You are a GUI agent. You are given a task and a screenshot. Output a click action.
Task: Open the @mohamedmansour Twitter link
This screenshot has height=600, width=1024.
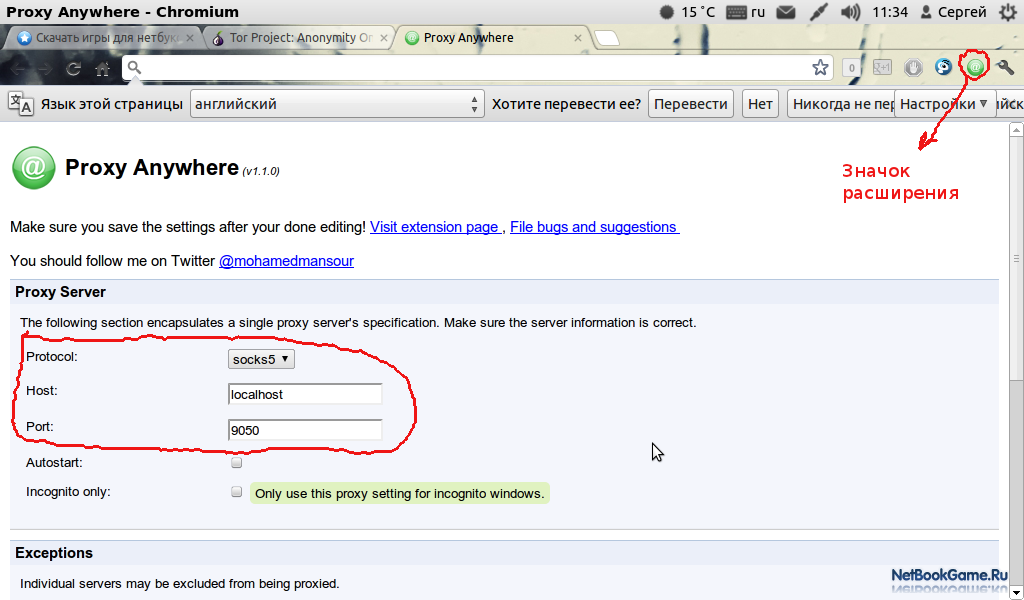(286, 261)
